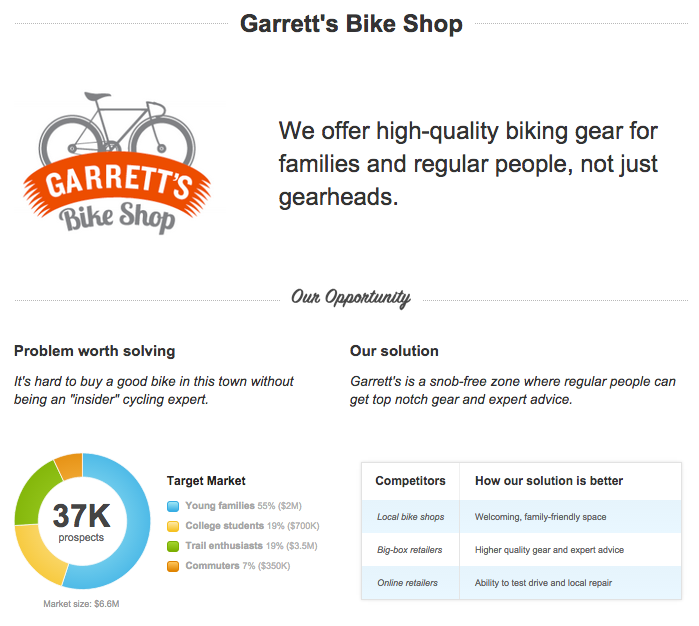699x626 pixels.
Task: Click the Our solution heading
Action: tap(394, 351)
